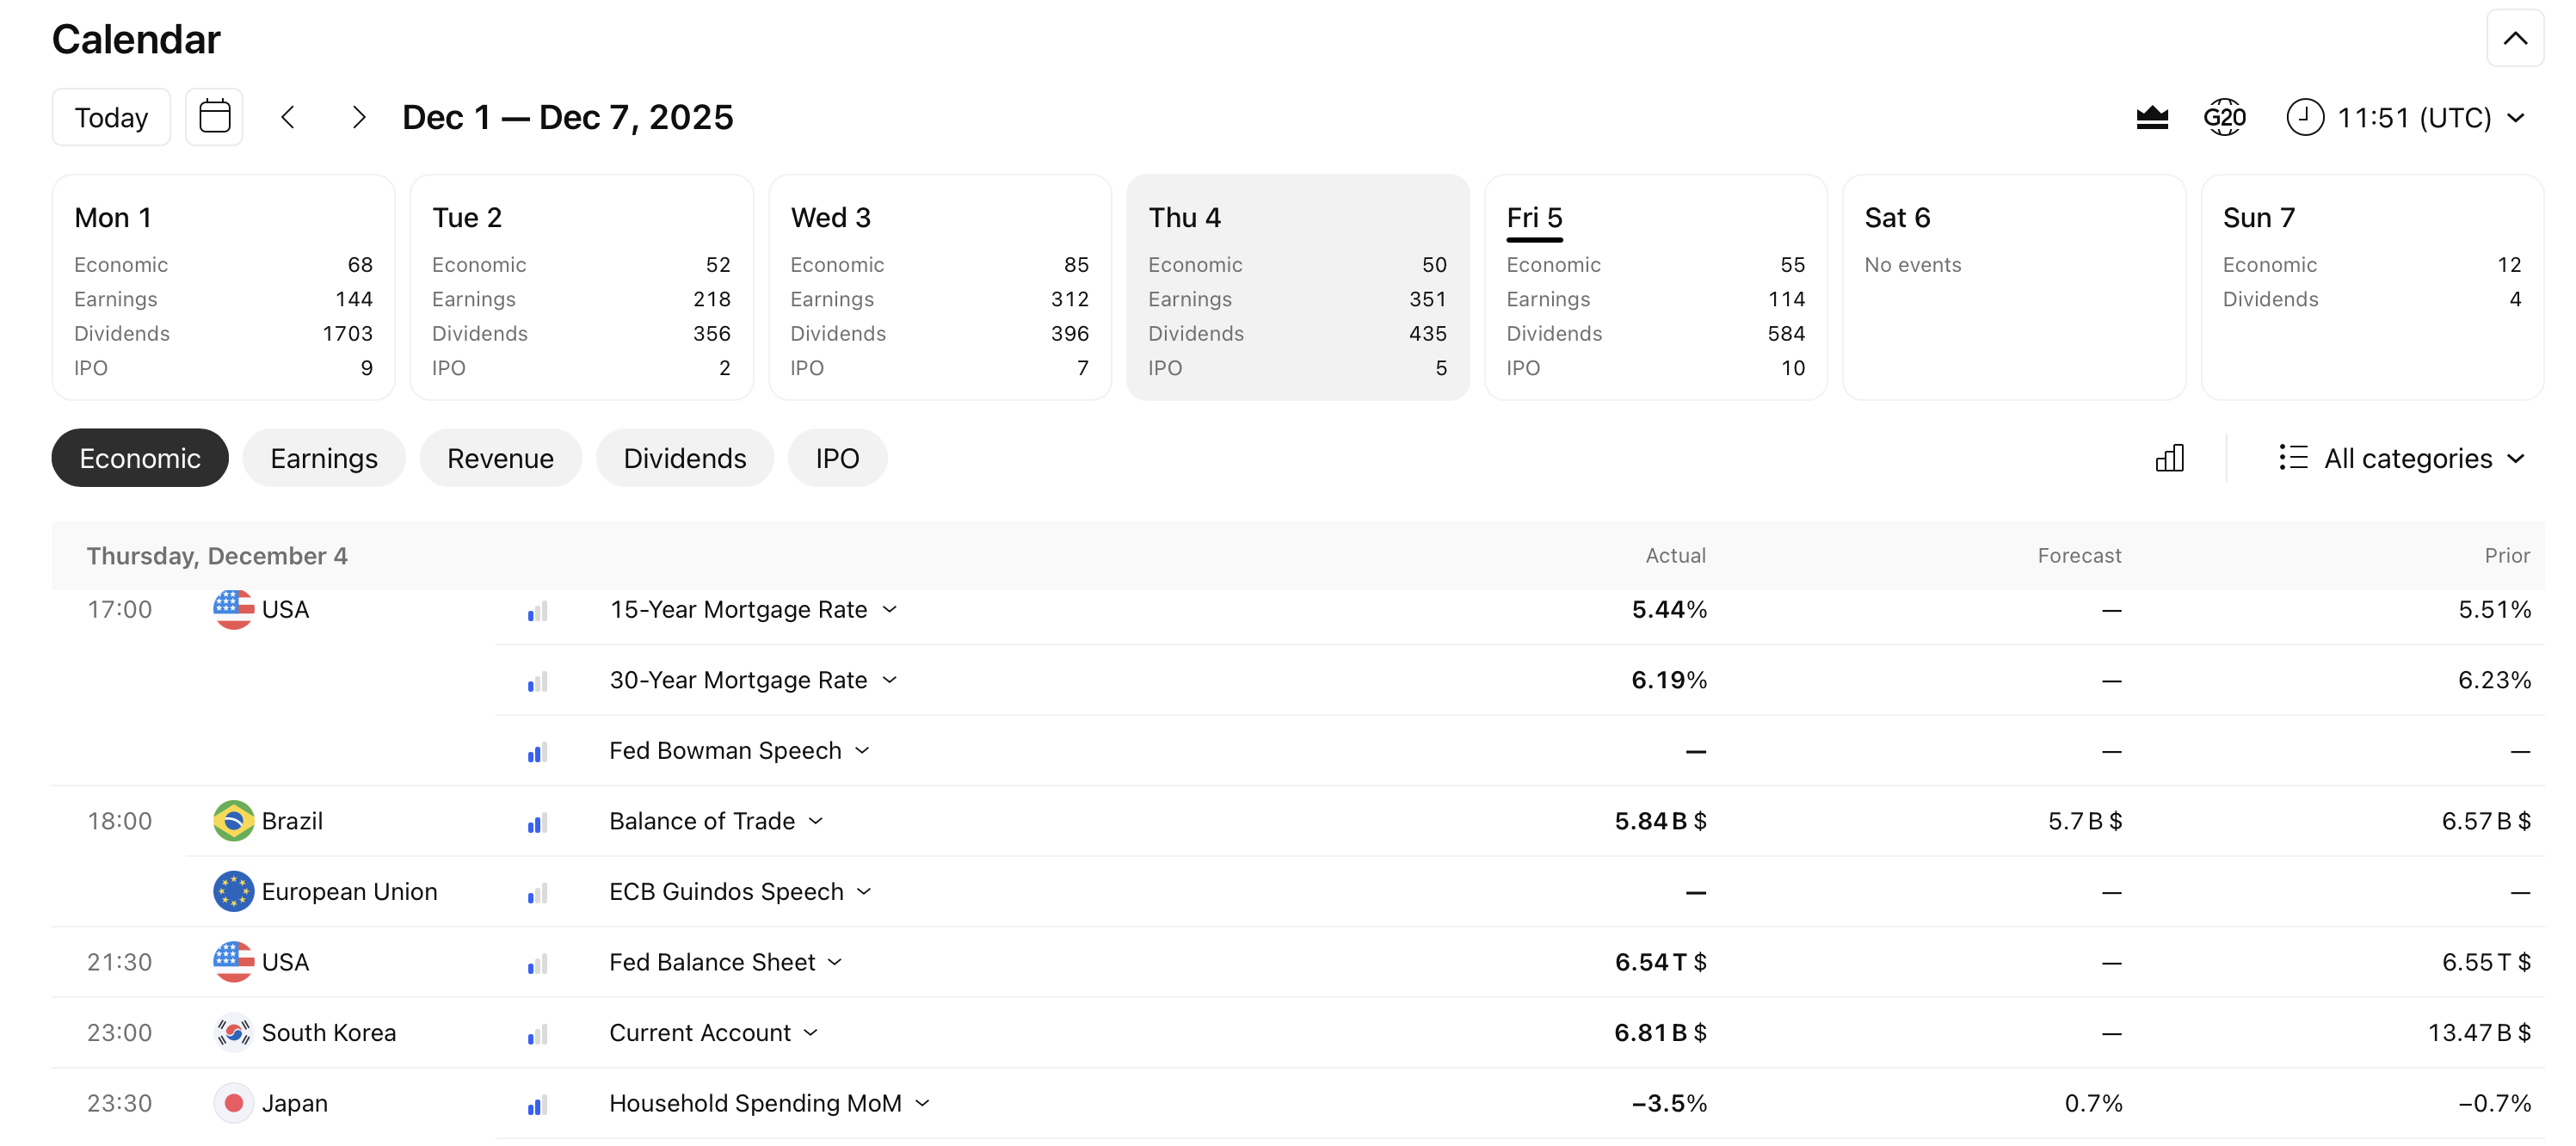Screen dimensions: 2576x1146
Task: Open the calendar date picker icon
Action: click(x=214, y=117)
